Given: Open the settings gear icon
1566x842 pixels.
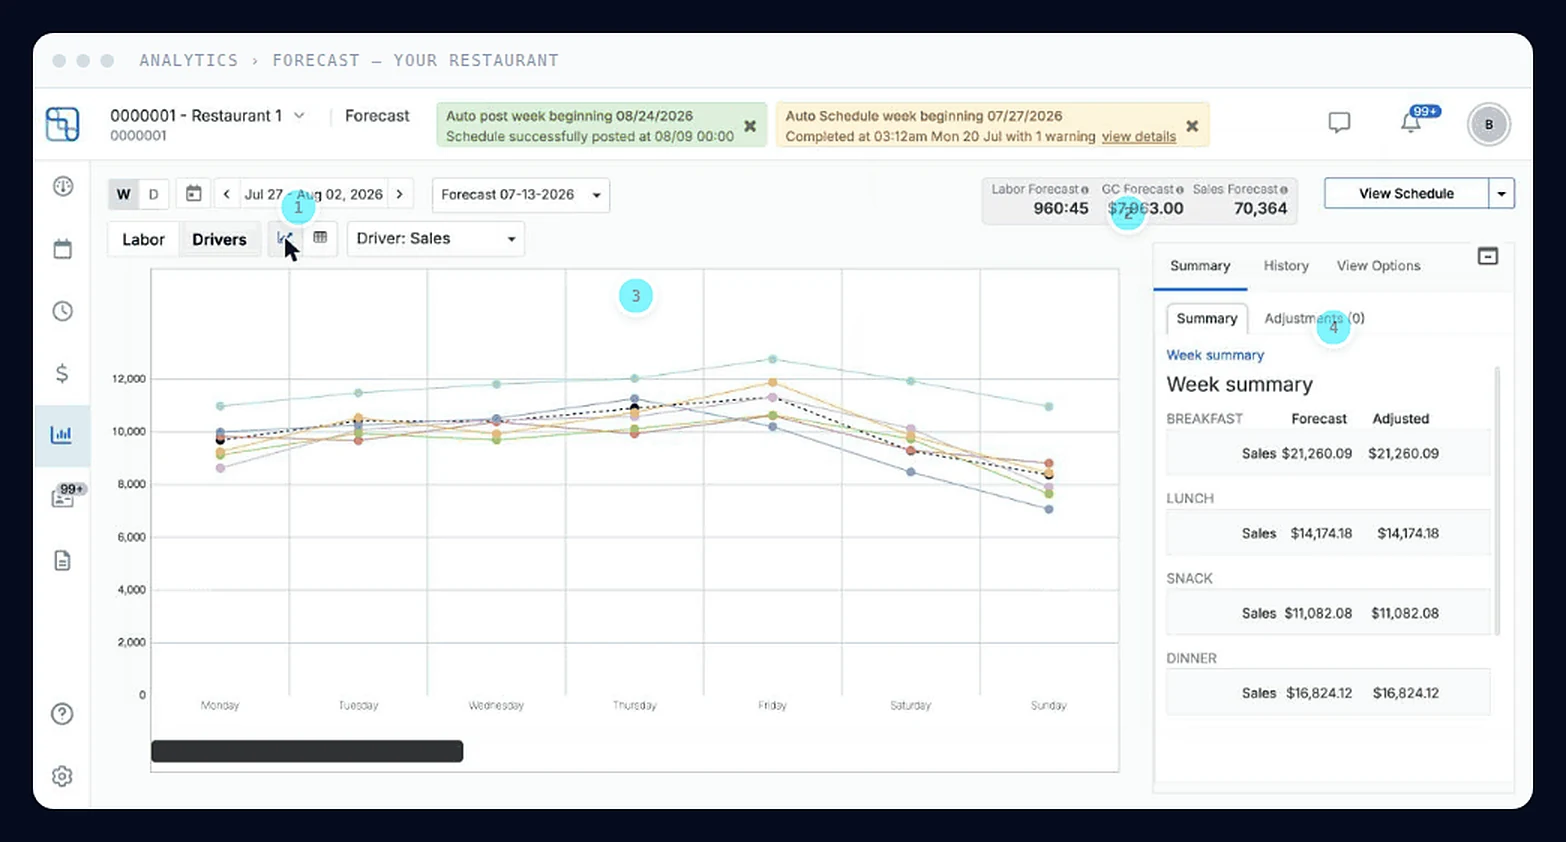Looking at the screenshot, I should (x=62, y=776).
